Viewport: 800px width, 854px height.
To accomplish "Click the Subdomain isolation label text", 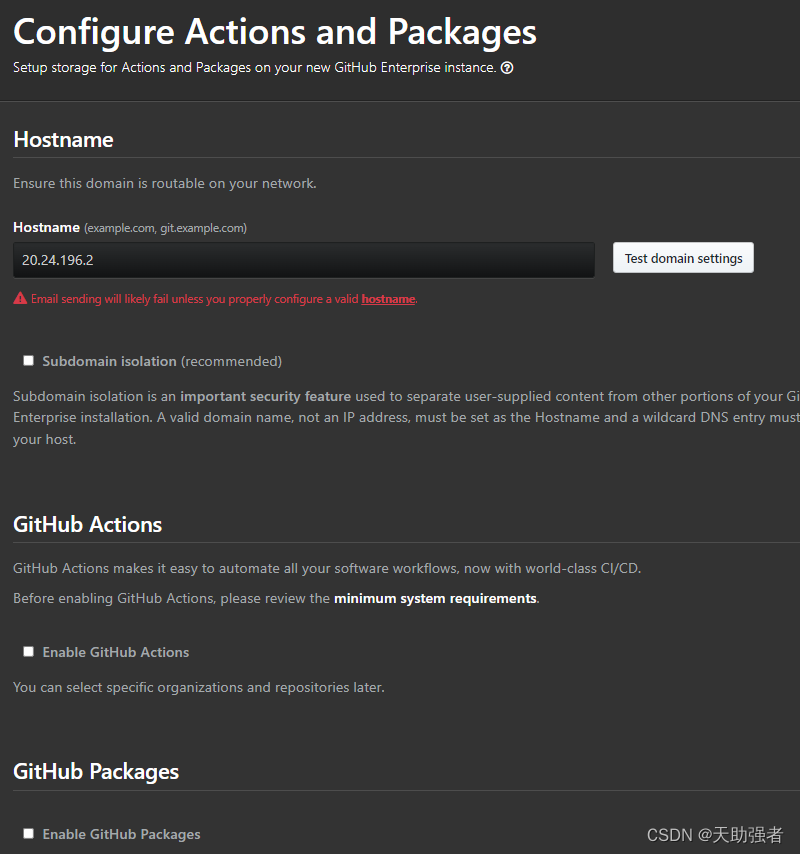I will [x=109, y=361].
